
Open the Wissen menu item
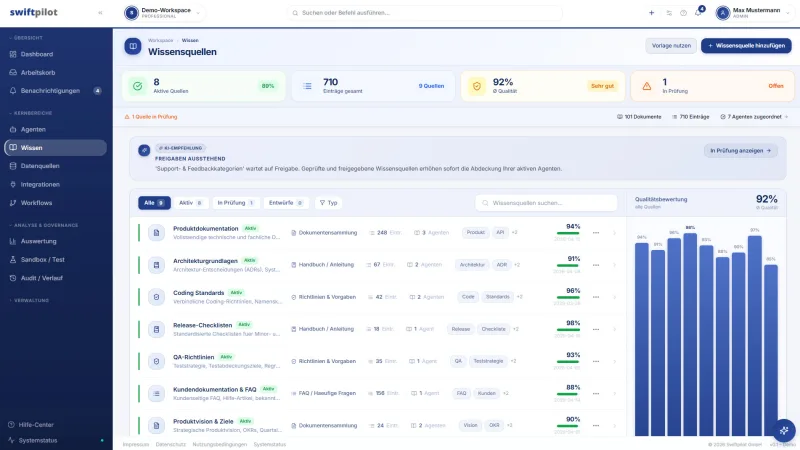56,147
